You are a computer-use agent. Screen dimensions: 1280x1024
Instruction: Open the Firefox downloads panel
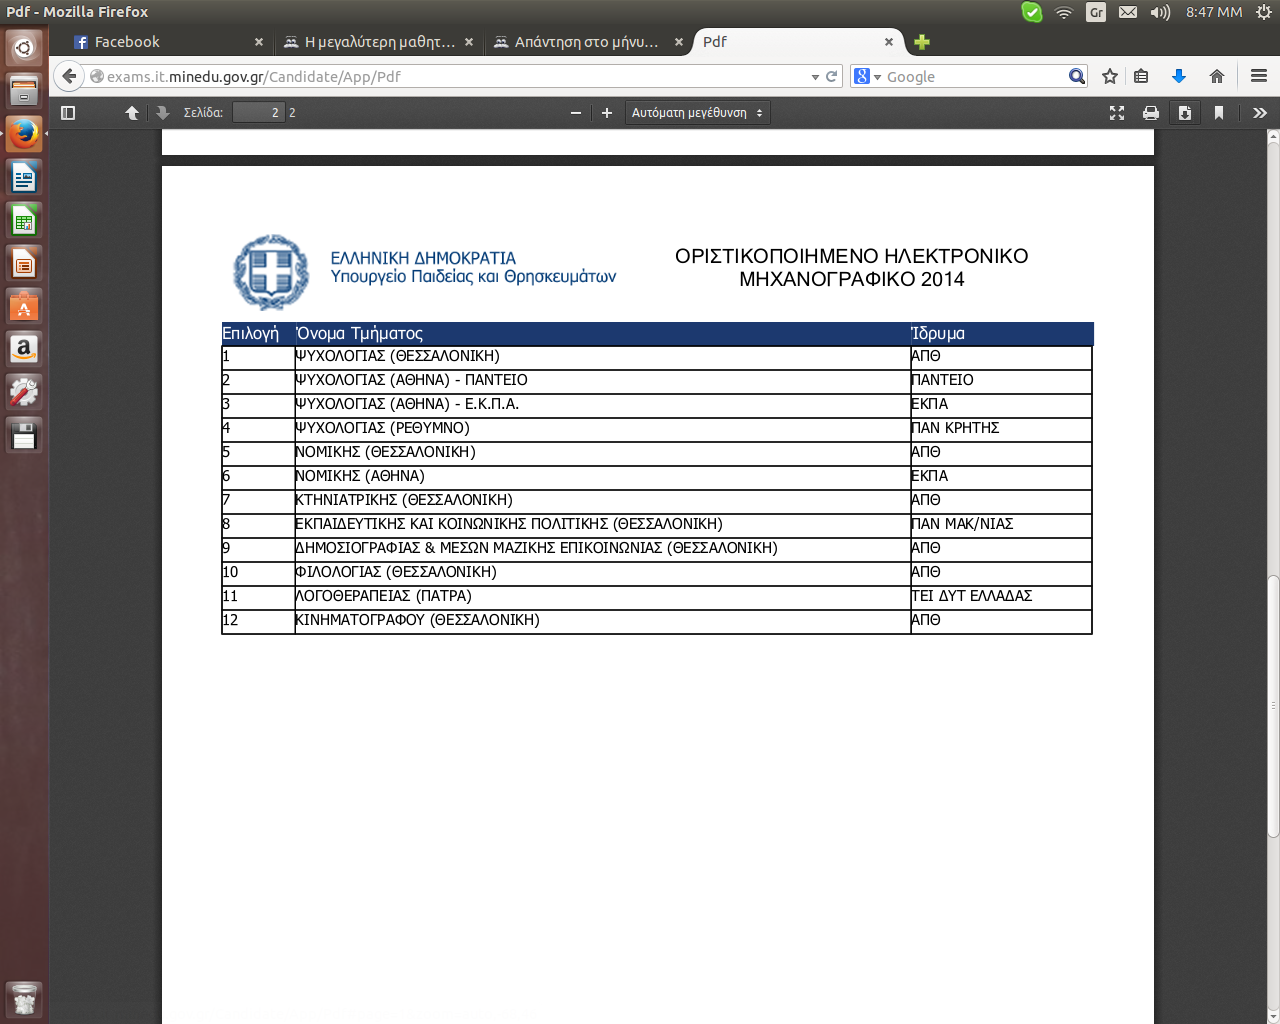(x=1179, y=76)
